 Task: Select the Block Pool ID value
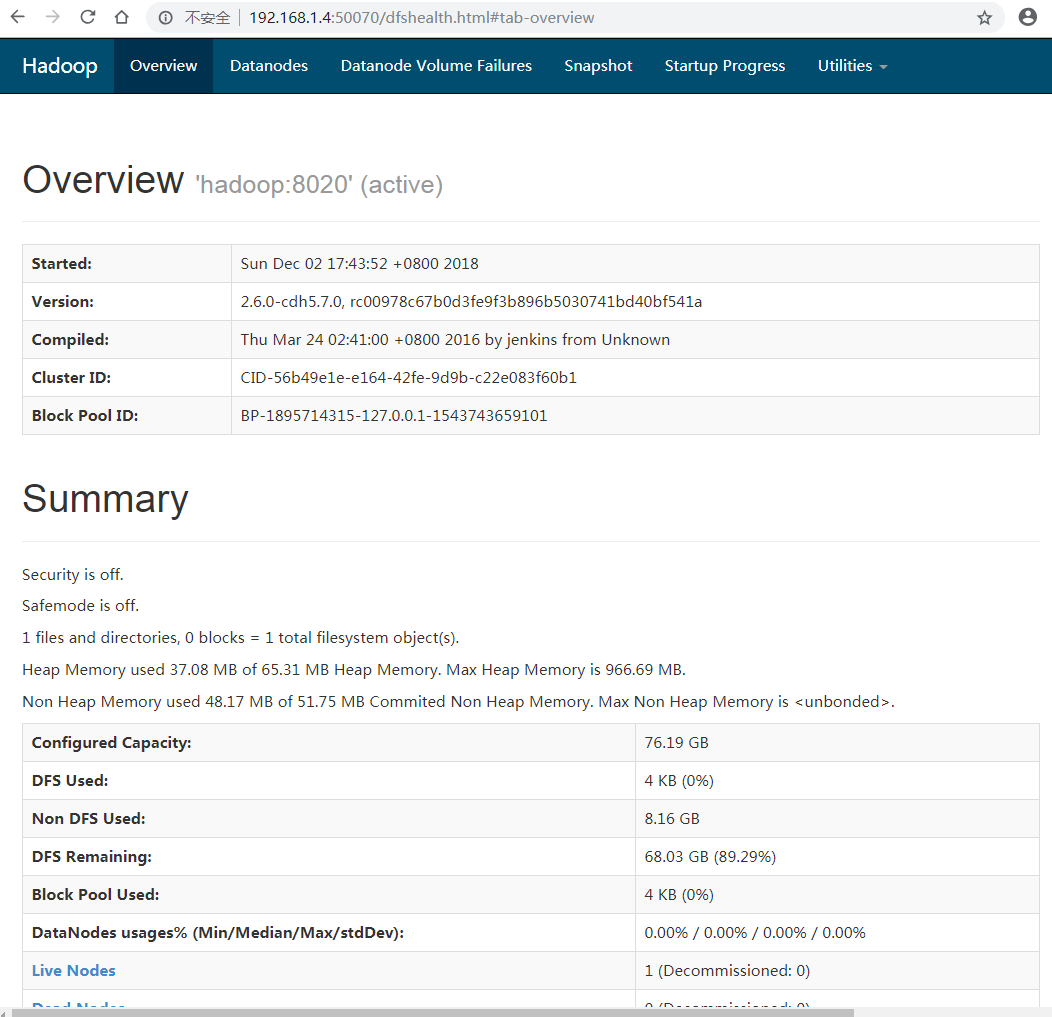(394, 416)
